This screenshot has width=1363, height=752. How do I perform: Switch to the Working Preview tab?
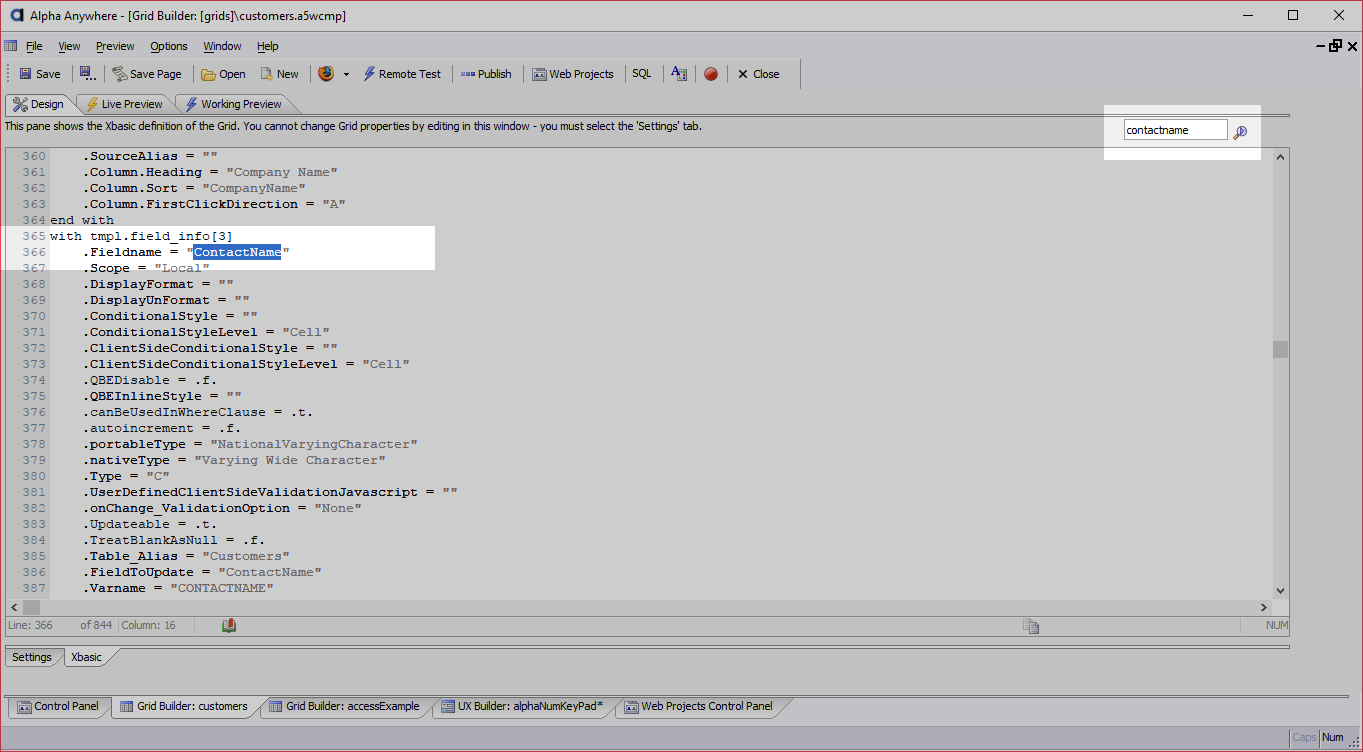click(233, 104)
